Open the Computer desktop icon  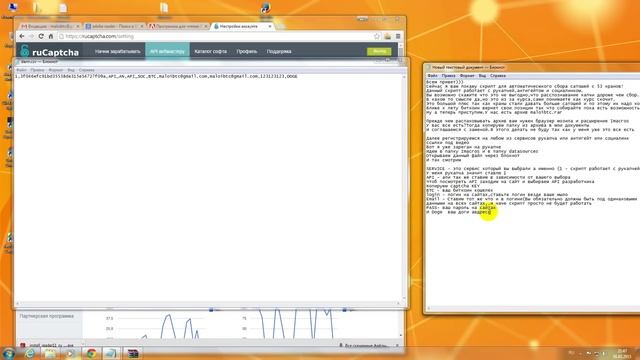(12, 8)
